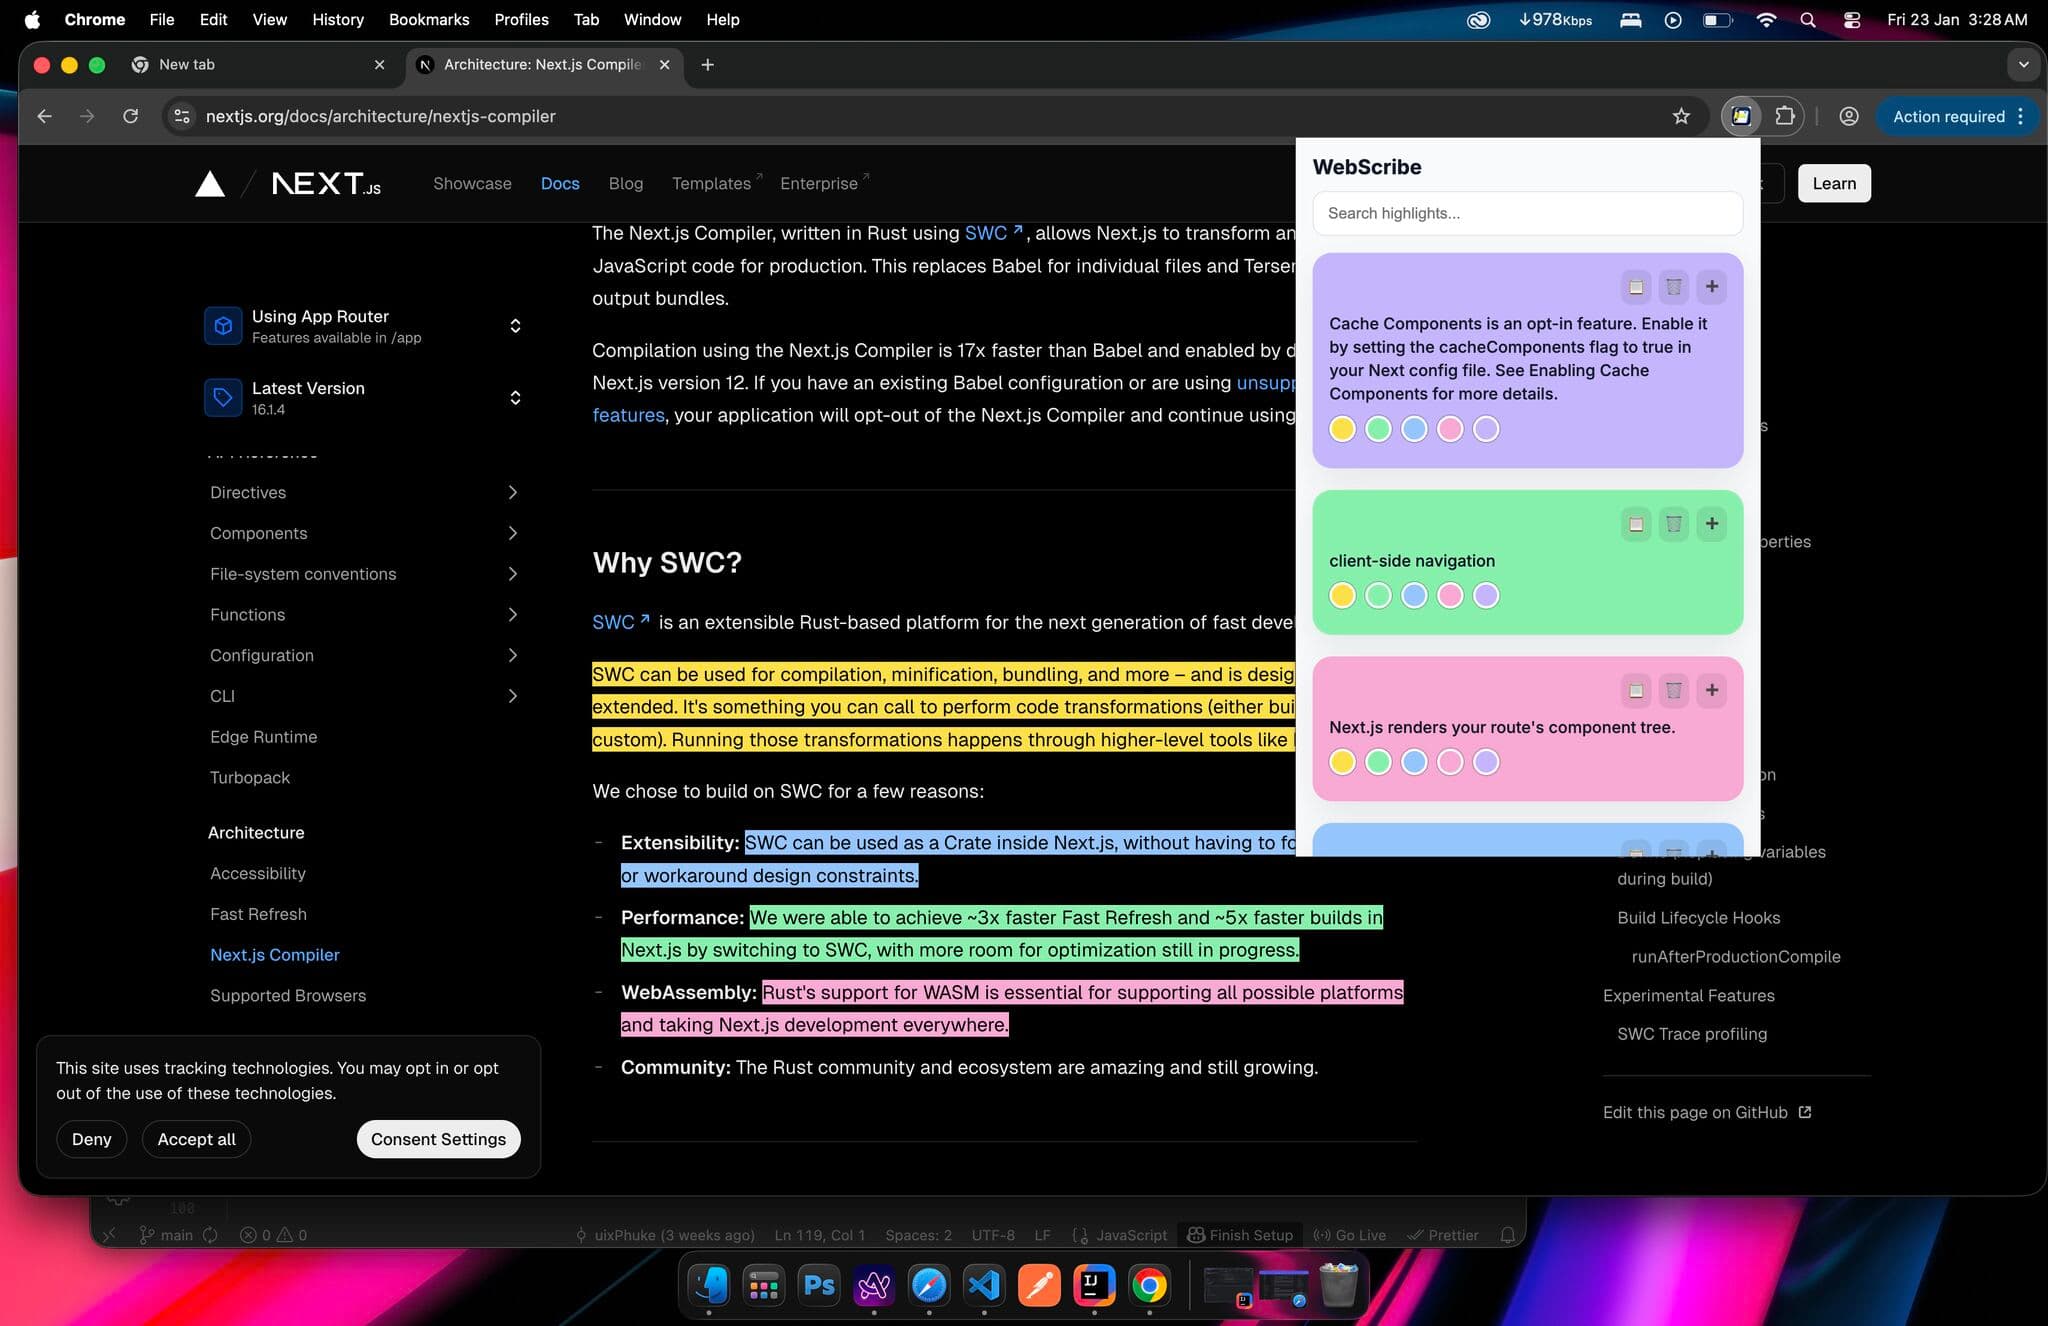Set Next.js renders card to purple
Viewport: 2048px width, 1326px height.
[1486, 762]
